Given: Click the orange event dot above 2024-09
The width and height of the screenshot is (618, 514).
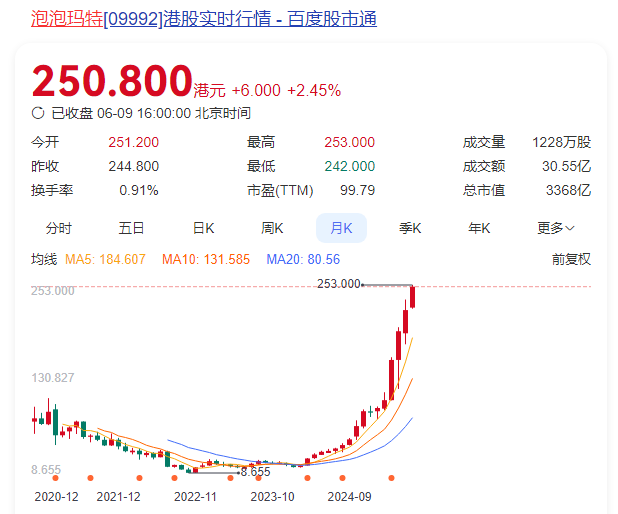Looking at the screenshot, I should tap(343, 478).
